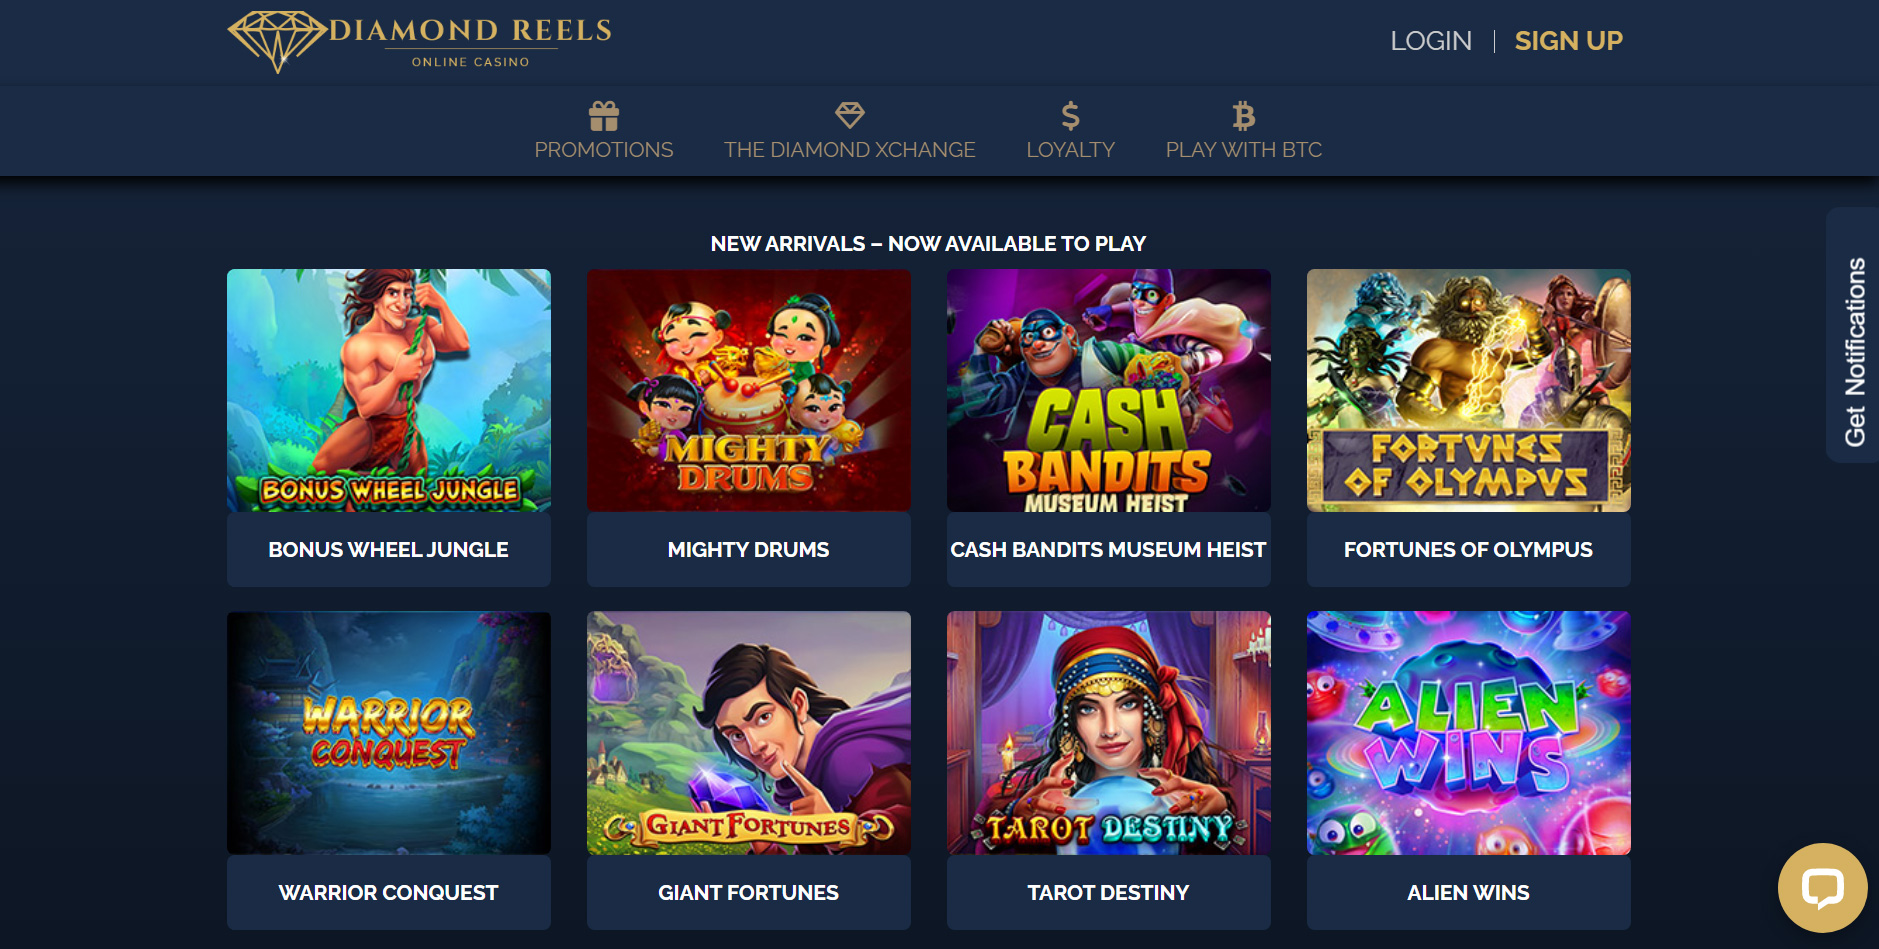Click the Diamond Reels diamond logo
Viewport: 1879px width, 949px height.
[x=277, y=41]
